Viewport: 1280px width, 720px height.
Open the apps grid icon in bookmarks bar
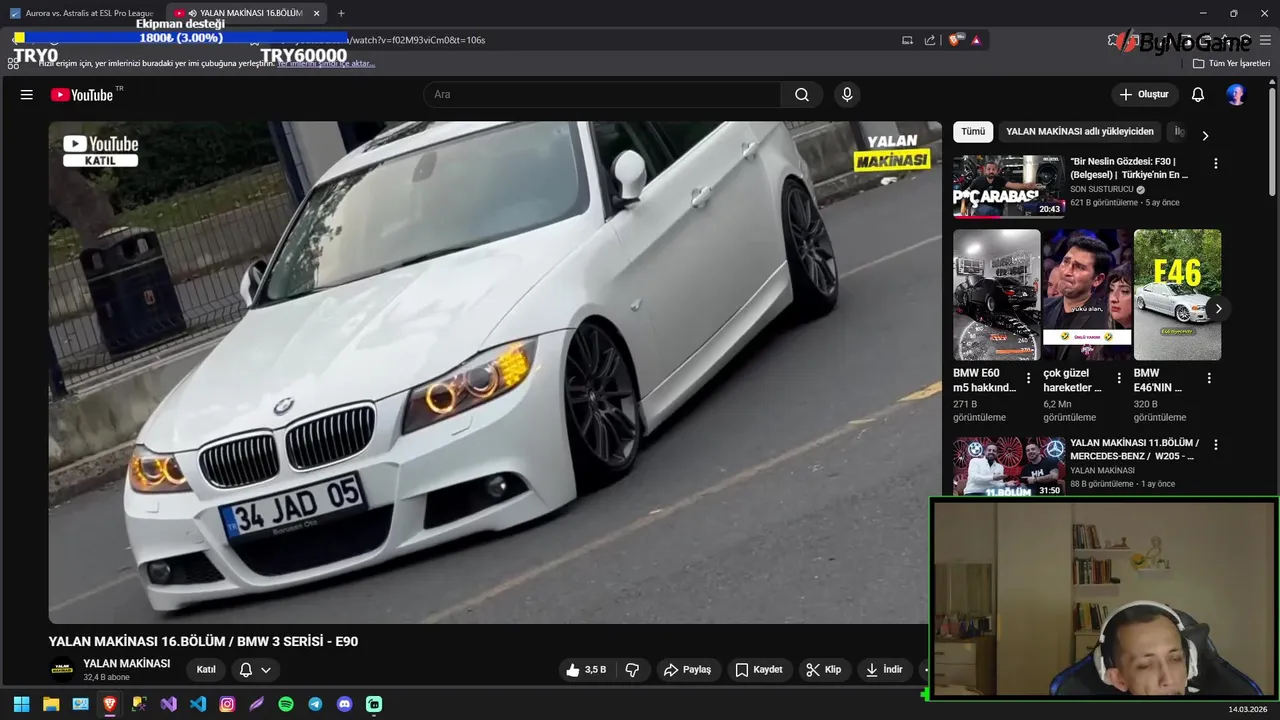click(13, 63)
